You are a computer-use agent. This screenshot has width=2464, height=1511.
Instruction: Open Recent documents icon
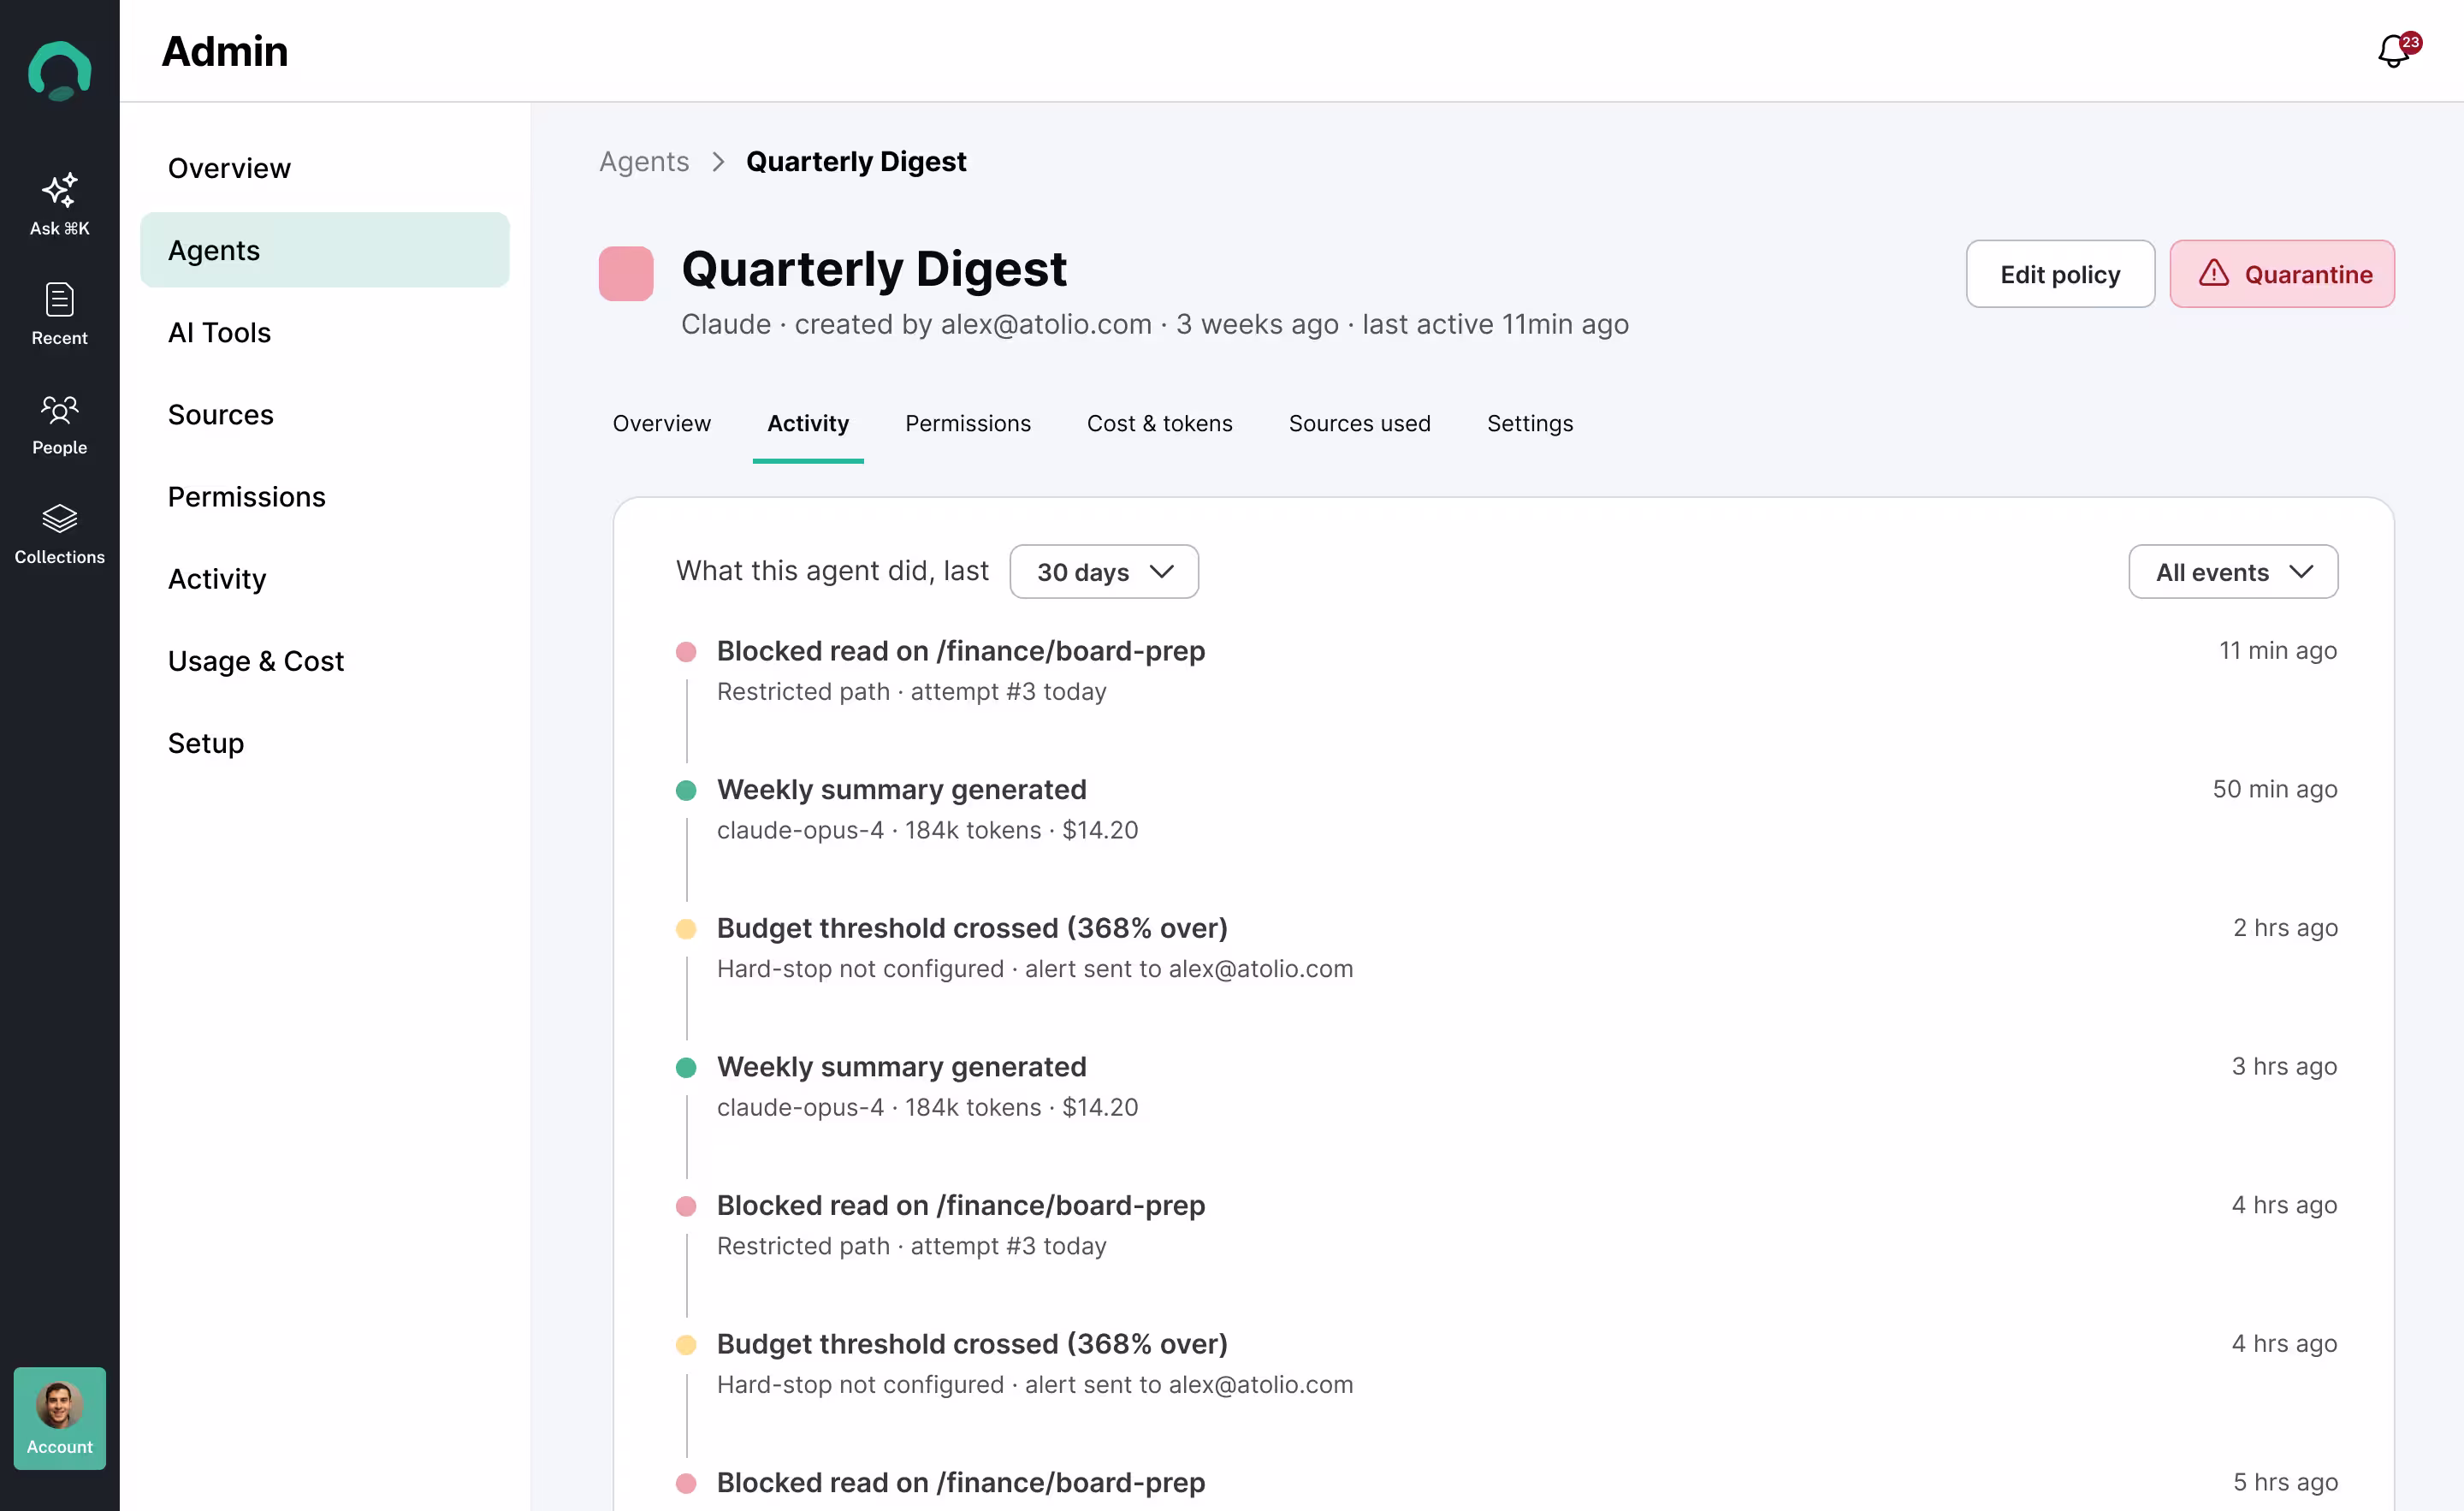coord(59,300)
